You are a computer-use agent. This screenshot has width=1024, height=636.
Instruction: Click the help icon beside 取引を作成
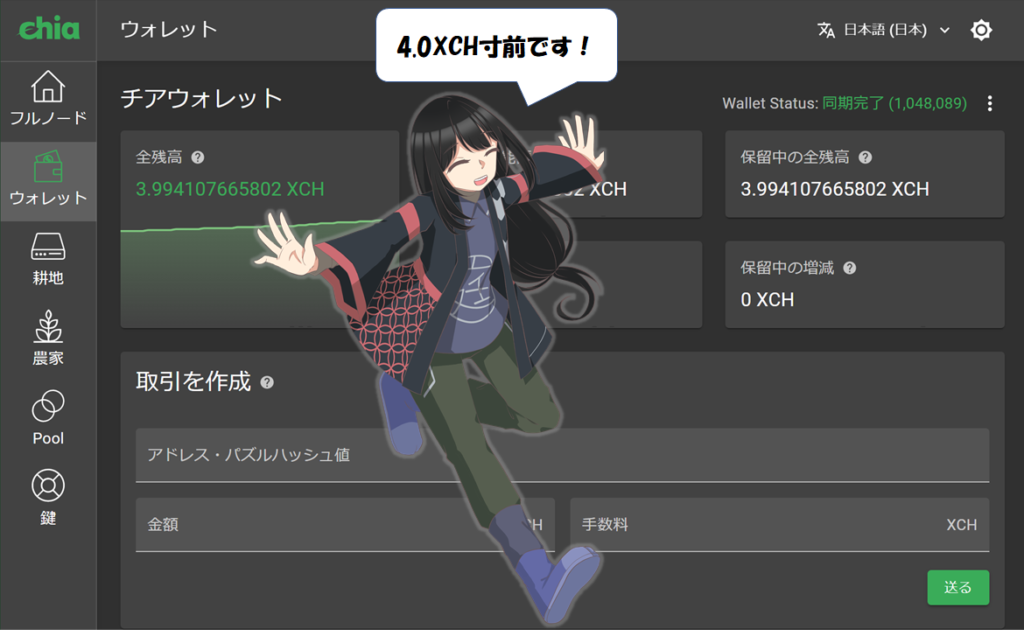(267, 382)
